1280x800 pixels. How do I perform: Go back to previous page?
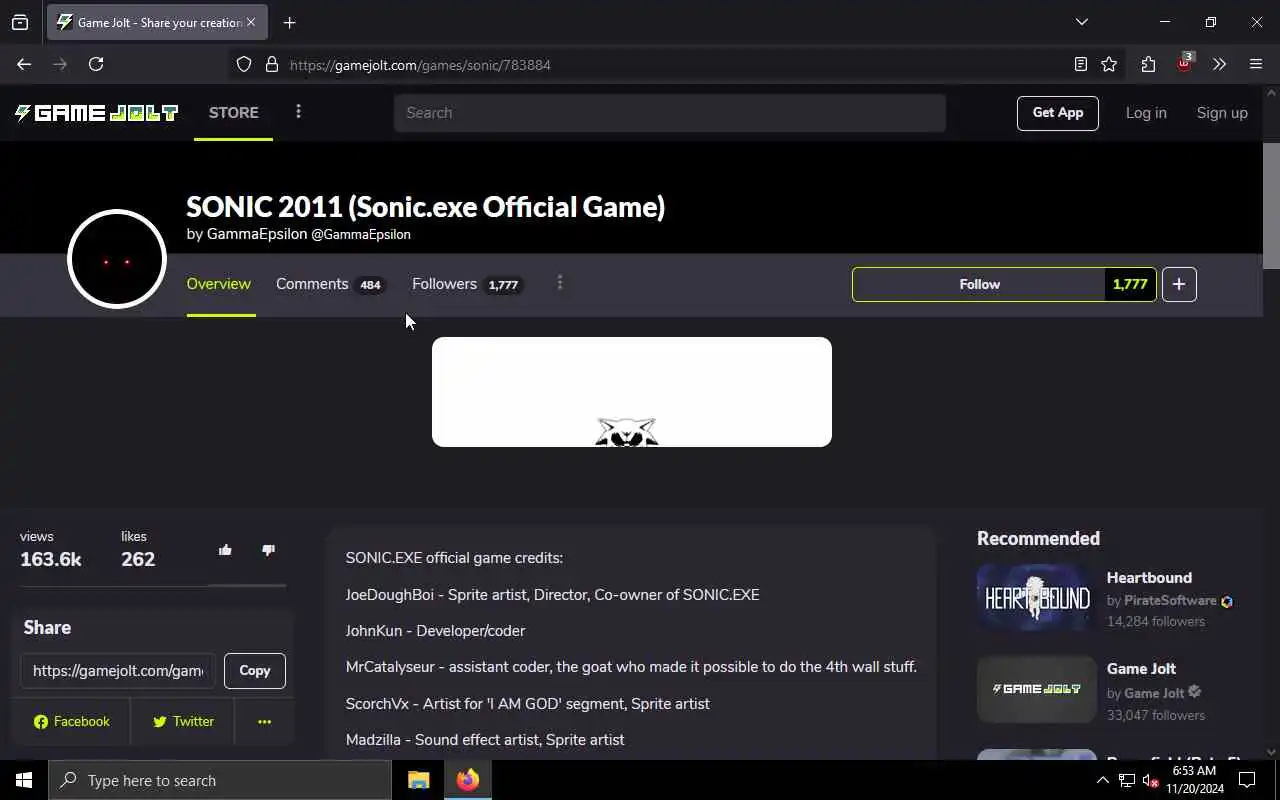coord(24,64)
